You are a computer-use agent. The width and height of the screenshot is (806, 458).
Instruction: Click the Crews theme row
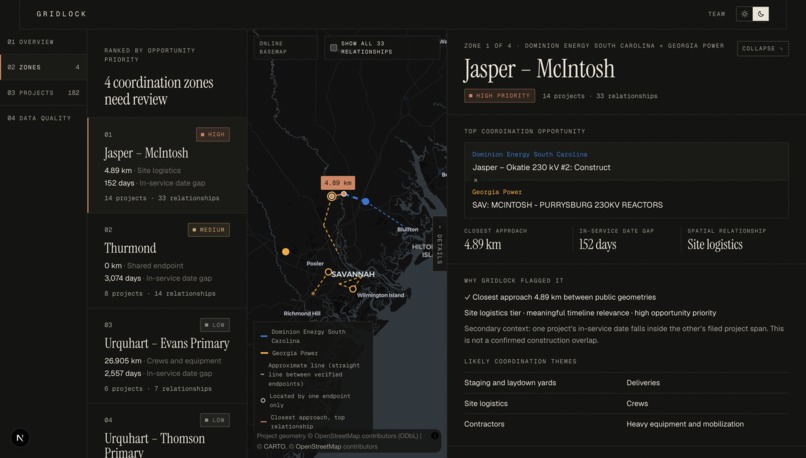point(637,404)
